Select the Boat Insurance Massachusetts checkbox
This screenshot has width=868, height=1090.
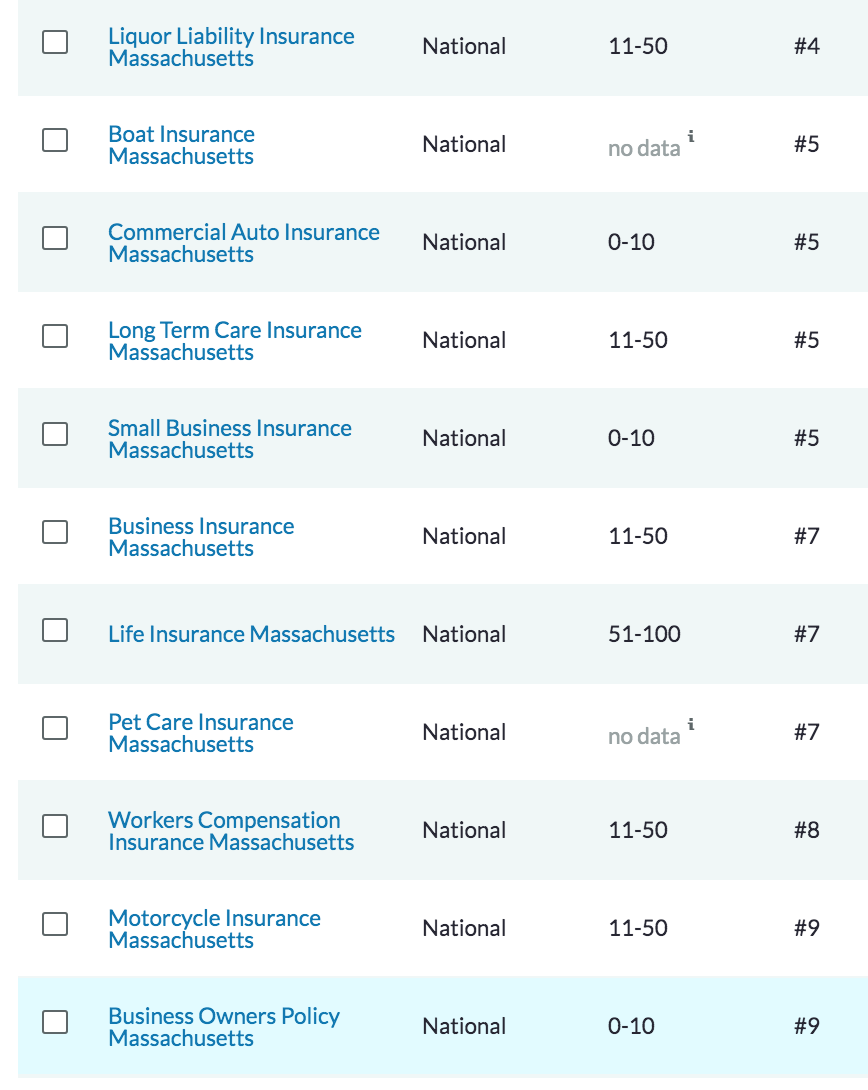tap(55, 140)
